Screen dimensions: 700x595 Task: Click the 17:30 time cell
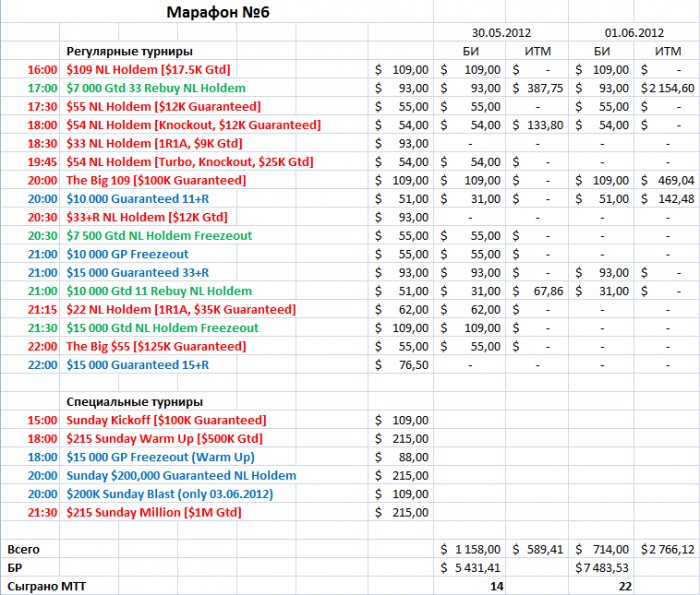click(42, 107)
